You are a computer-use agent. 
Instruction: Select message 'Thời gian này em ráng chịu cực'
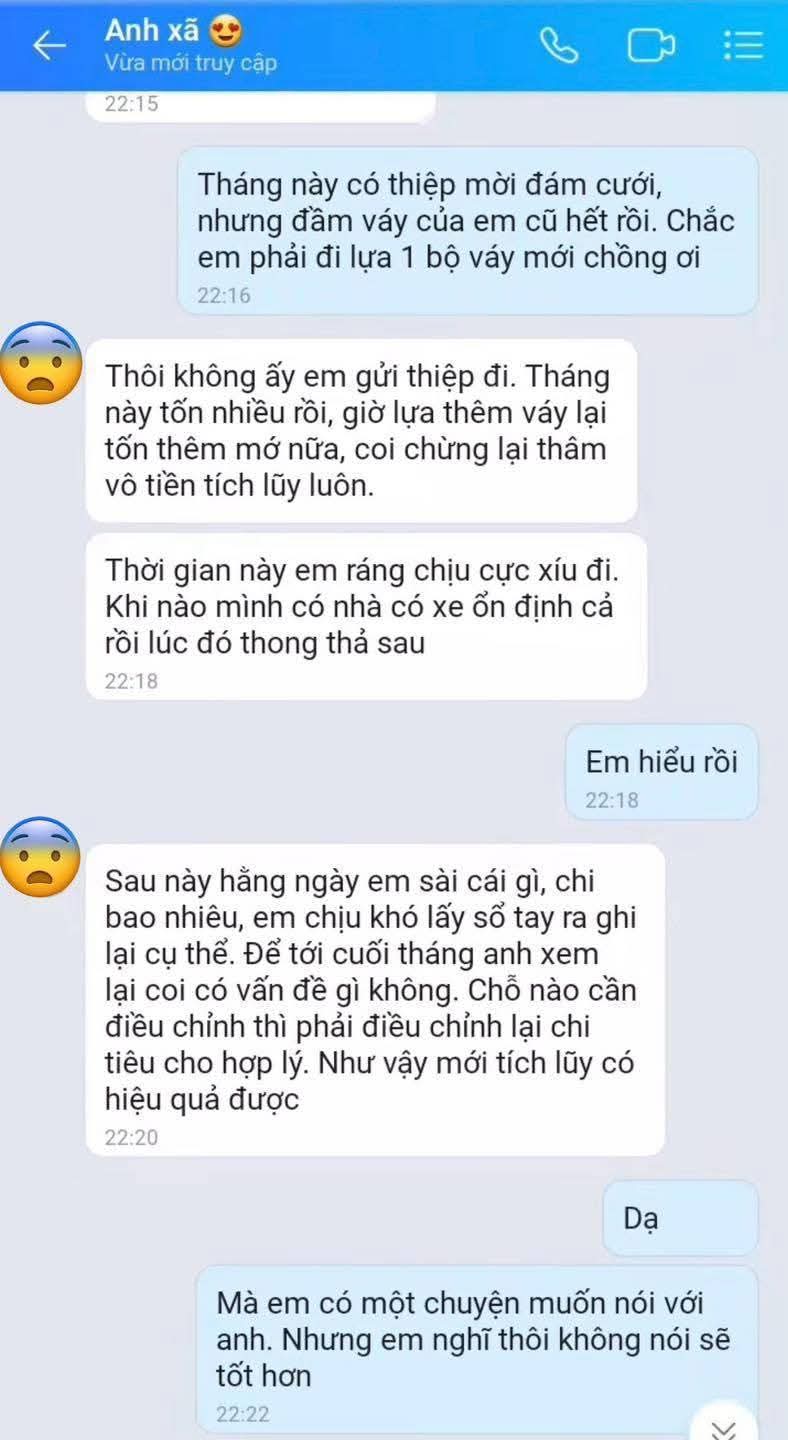tap(366, 617)
